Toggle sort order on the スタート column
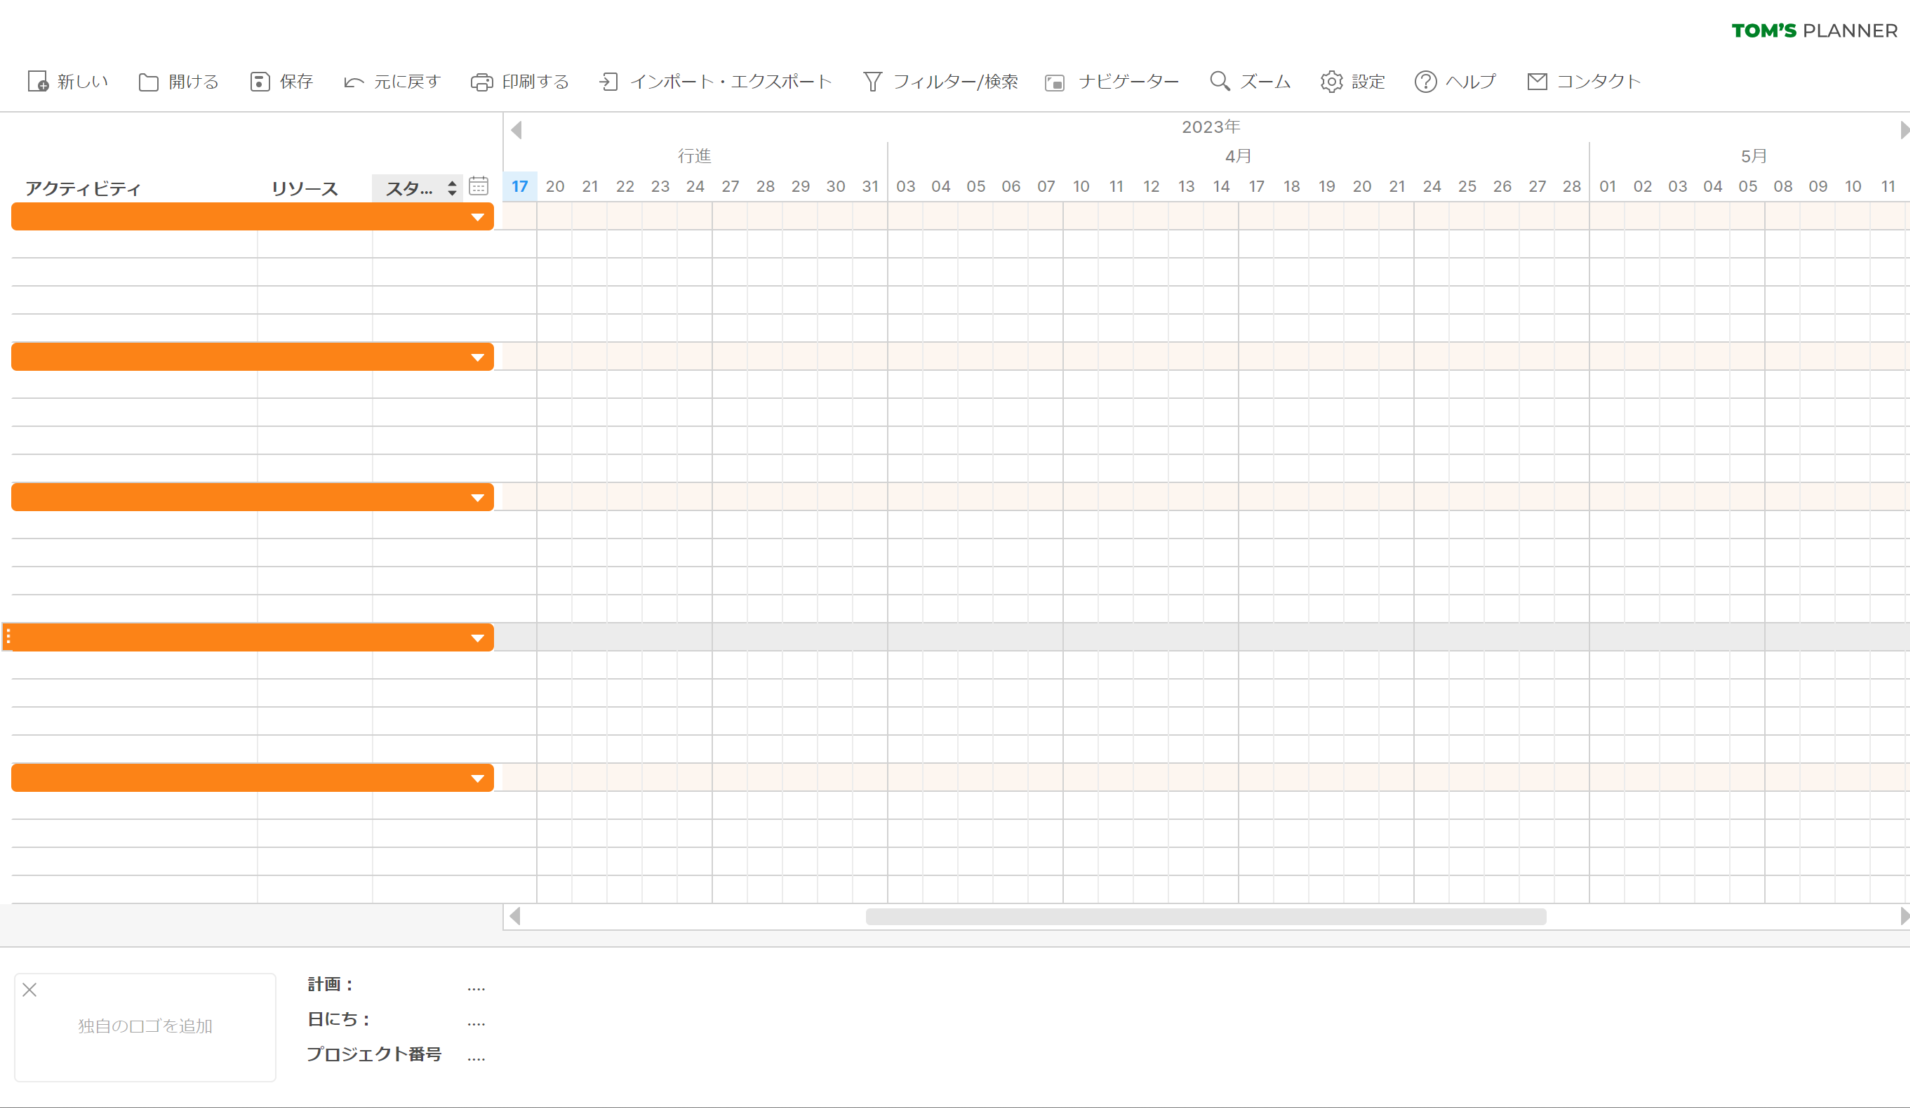 pos(452,187)
